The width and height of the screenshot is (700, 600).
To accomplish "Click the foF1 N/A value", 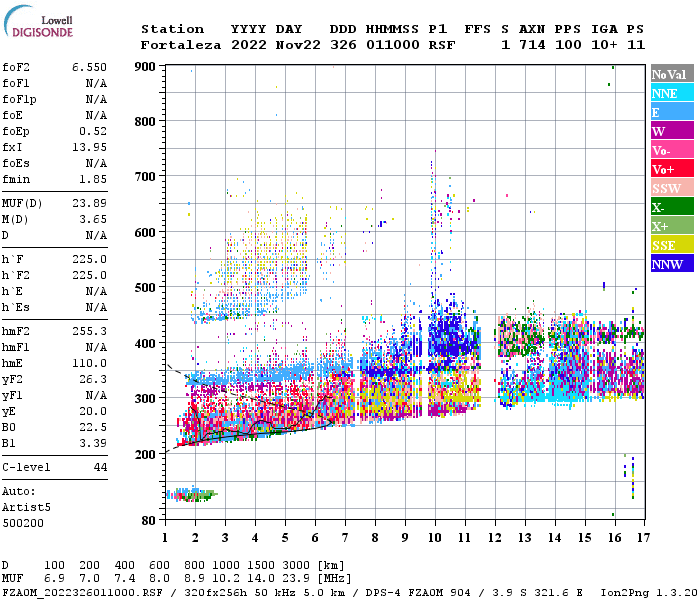I will tap(96, 83).
